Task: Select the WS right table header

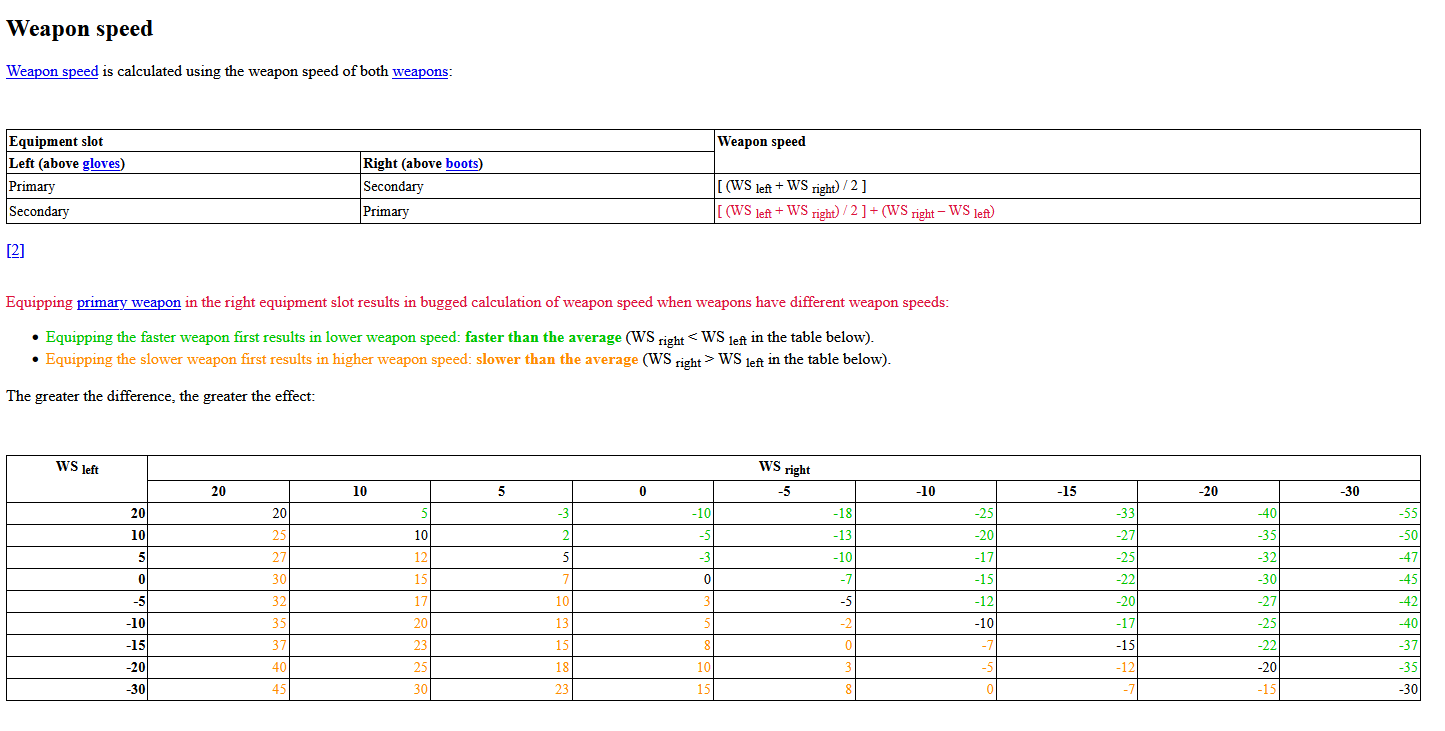Action: (x=784, y=468)
